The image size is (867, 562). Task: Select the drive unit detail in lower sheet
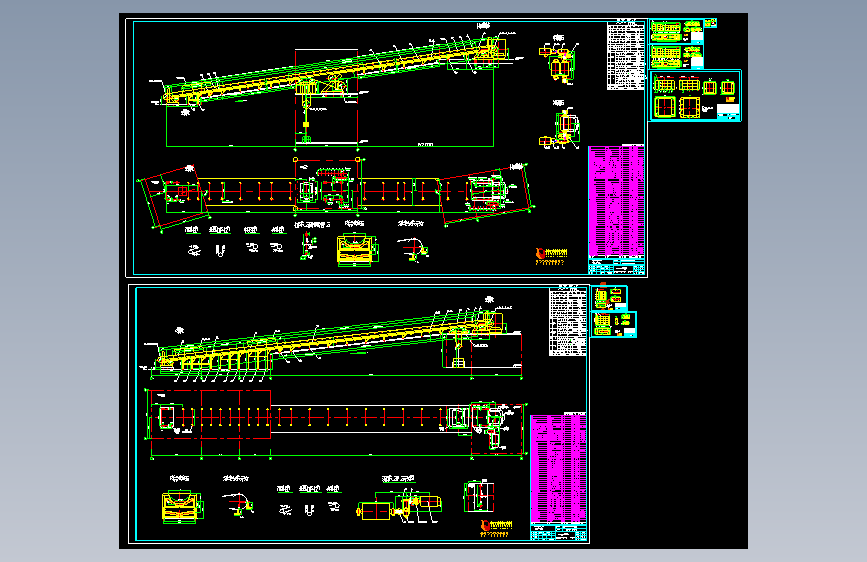tap(400, 506)
